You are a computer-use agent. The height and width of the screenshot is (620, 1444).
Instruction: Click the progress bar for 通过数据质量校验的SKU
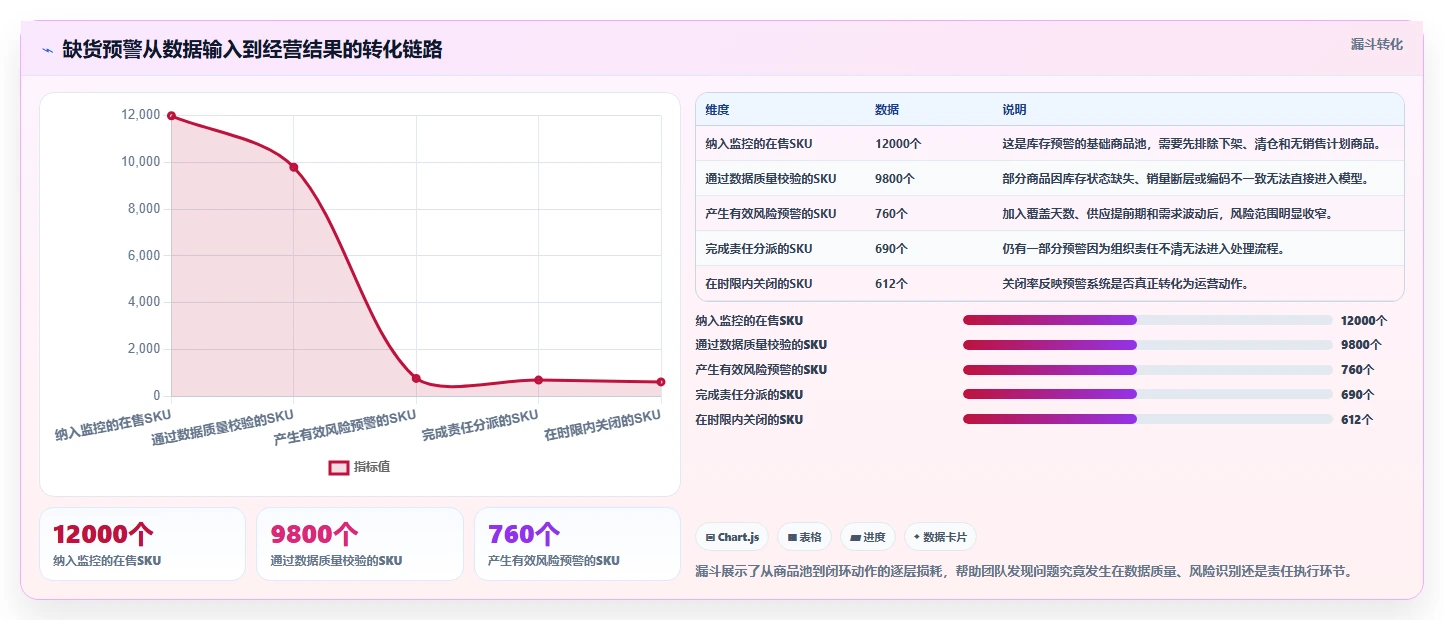coord(1147,345)
